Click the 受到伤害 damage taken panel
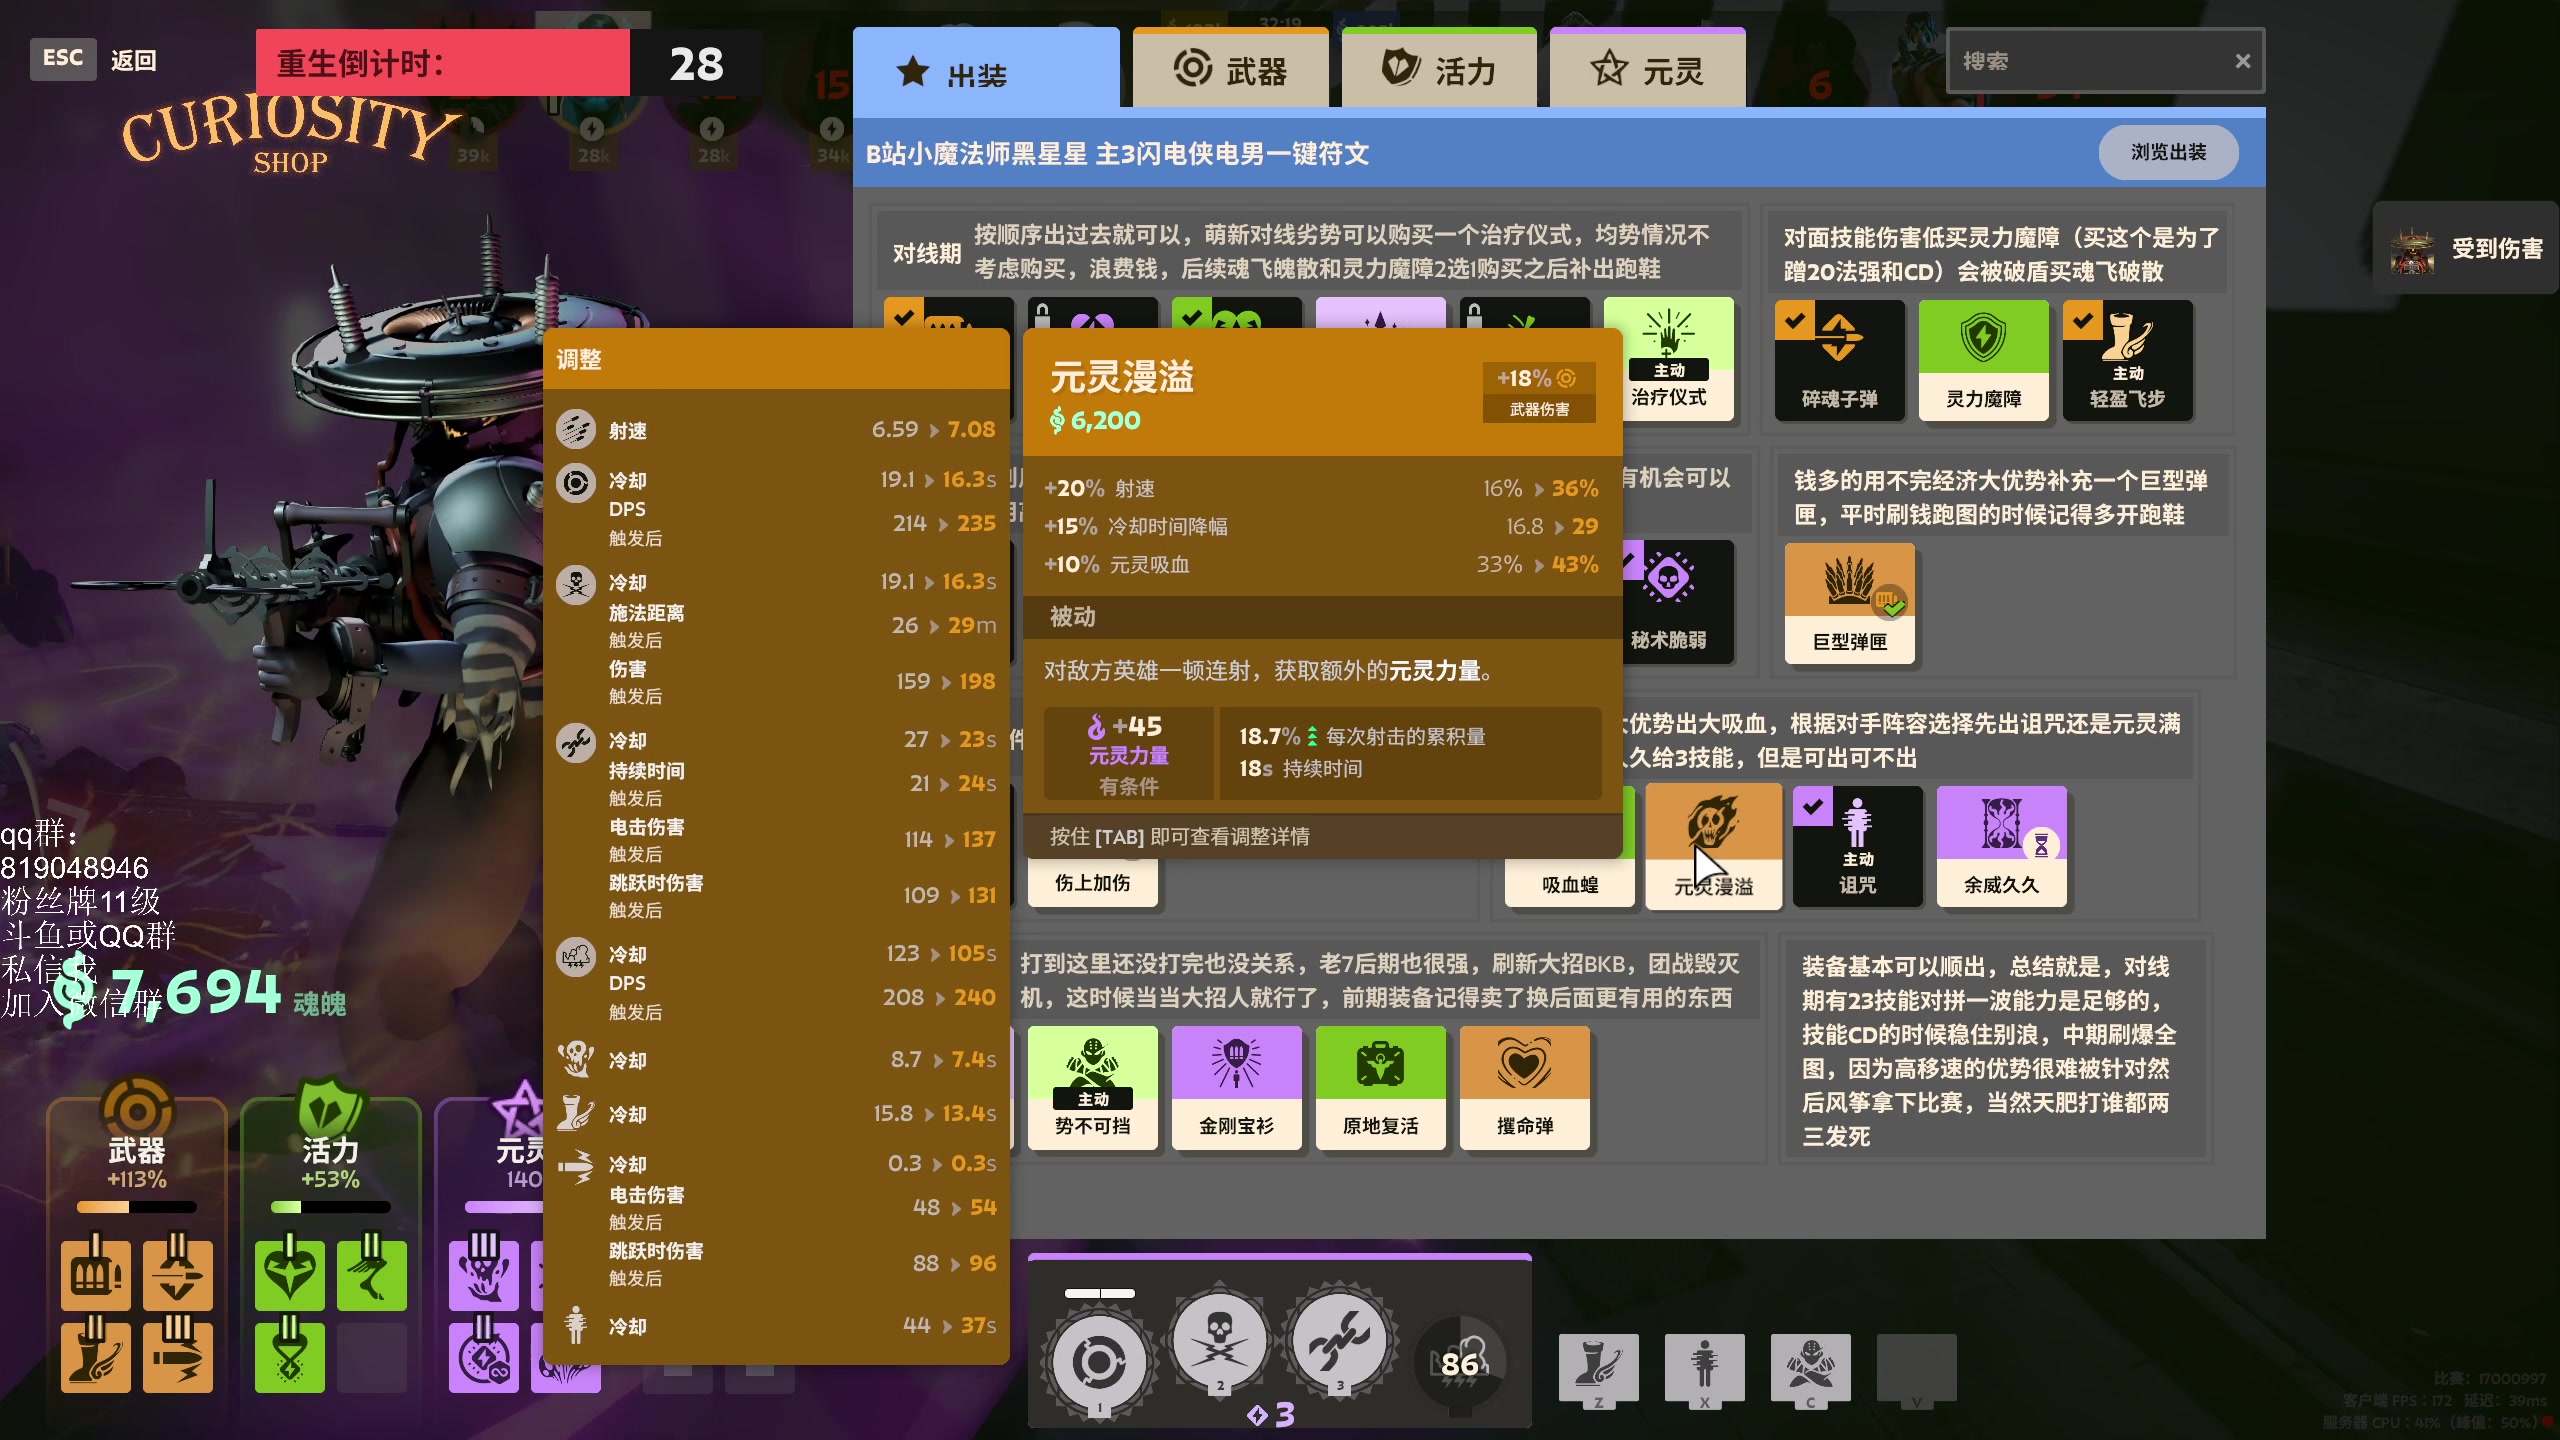This screenshot has width=2560, height=1440. [2466, 248]
